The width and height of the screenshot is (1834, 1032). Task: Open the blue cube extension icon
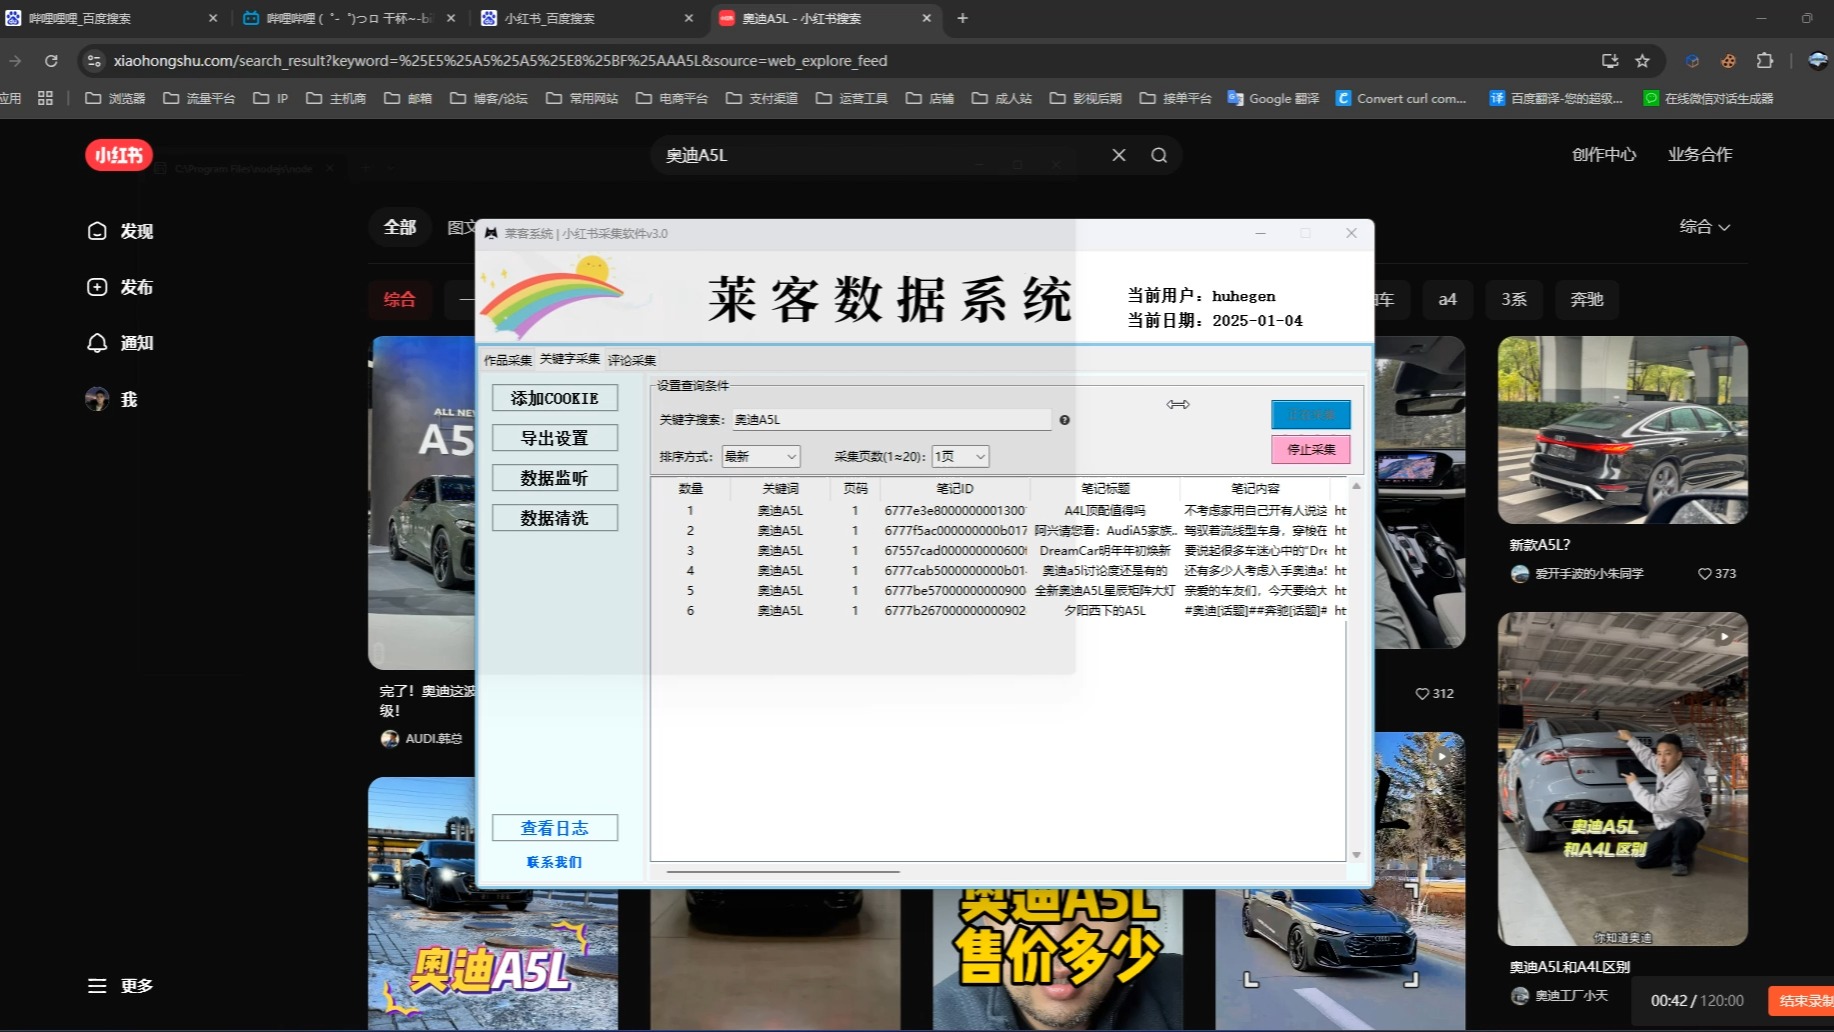(1692, 61)
